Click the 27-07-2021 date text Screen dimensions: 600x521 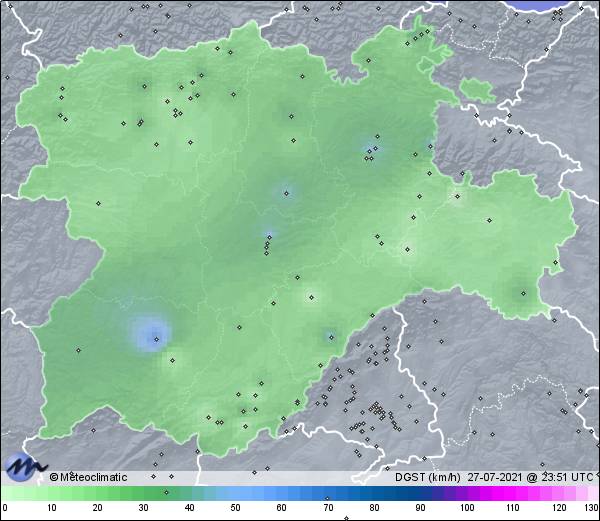click(x=495, y=477)
